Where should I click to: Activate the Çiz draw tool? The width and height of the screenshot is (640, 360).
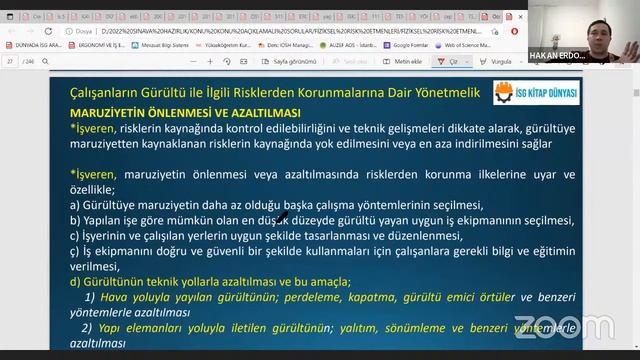pyautogui.click(x=448, y=61)
